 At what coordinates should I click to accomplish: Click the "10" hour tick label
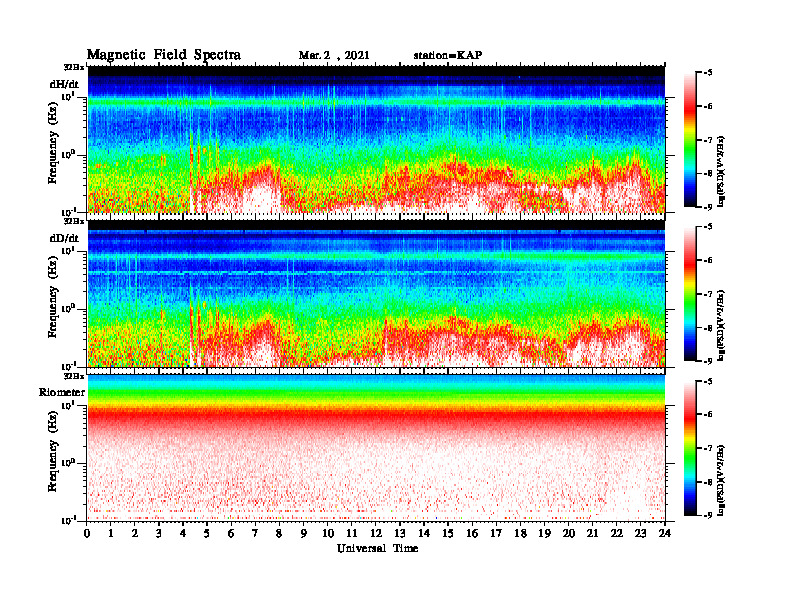coord(328,533)
